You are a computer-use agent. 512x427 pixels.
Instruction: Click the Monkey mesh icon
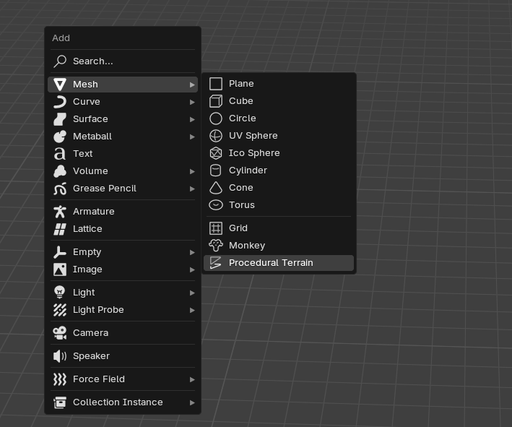[216, 246]
